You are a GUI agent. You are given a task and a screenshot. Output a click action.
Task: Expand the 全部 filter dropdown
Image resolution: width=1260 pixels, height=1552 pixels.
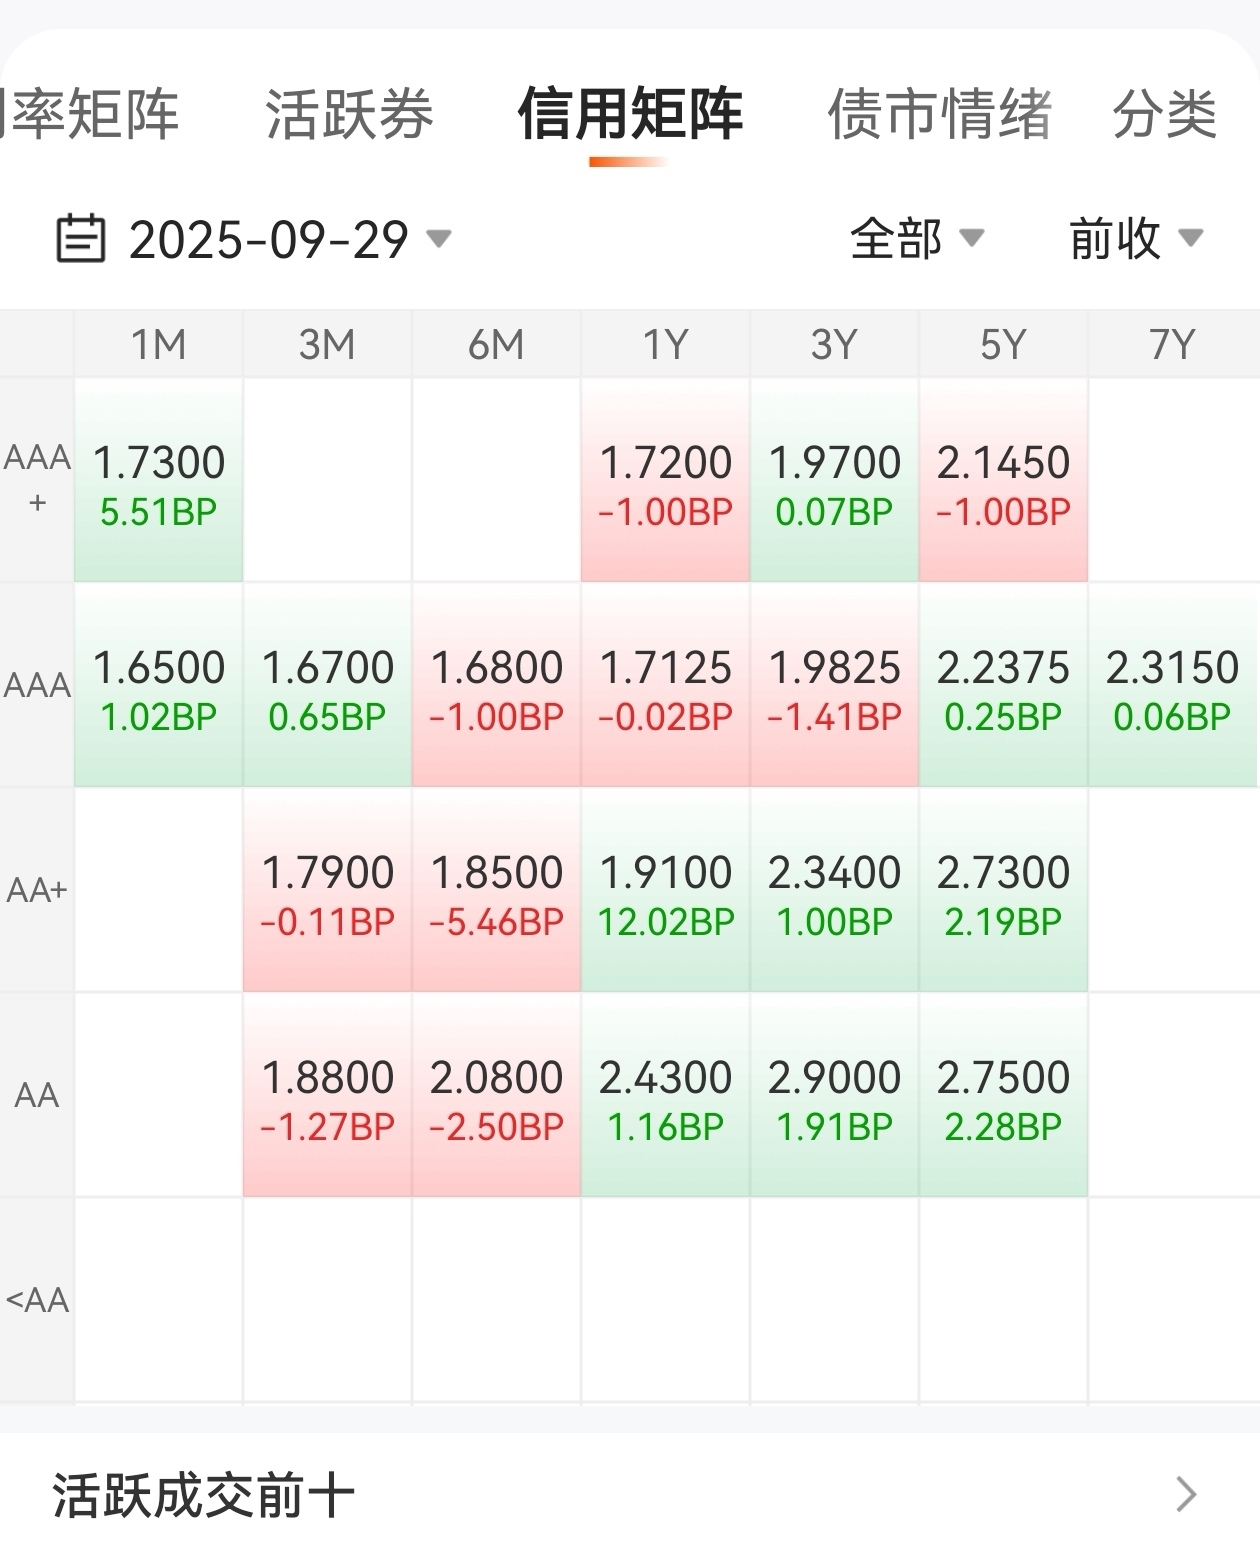coord(971,238)
